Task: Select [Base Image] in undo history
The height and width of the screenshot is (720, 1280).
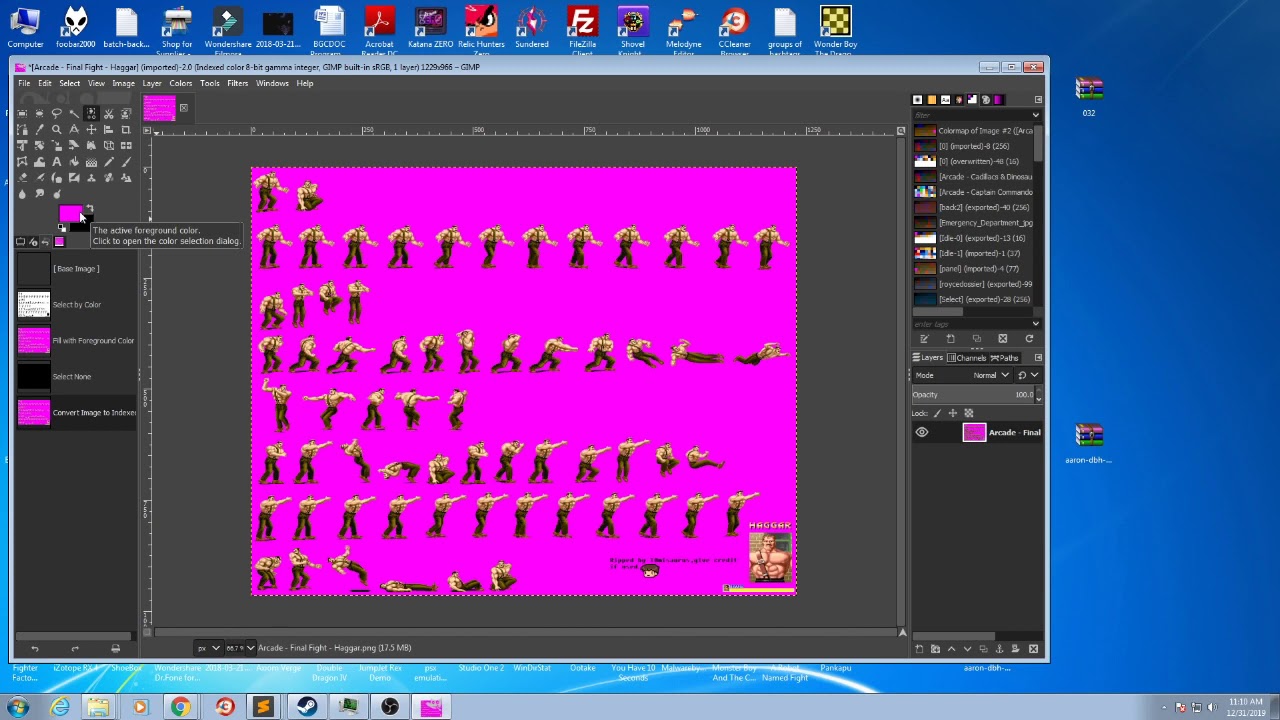Action: pyautogui.click(x=76, y=268)
